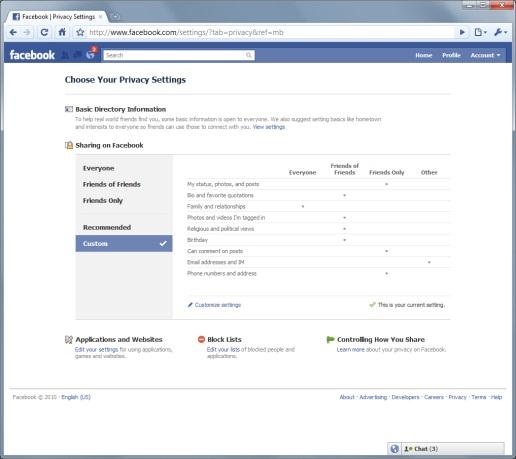Open Learn more about privacy link
This screenshot has height=459, width=516.
(x=350, y=350)
